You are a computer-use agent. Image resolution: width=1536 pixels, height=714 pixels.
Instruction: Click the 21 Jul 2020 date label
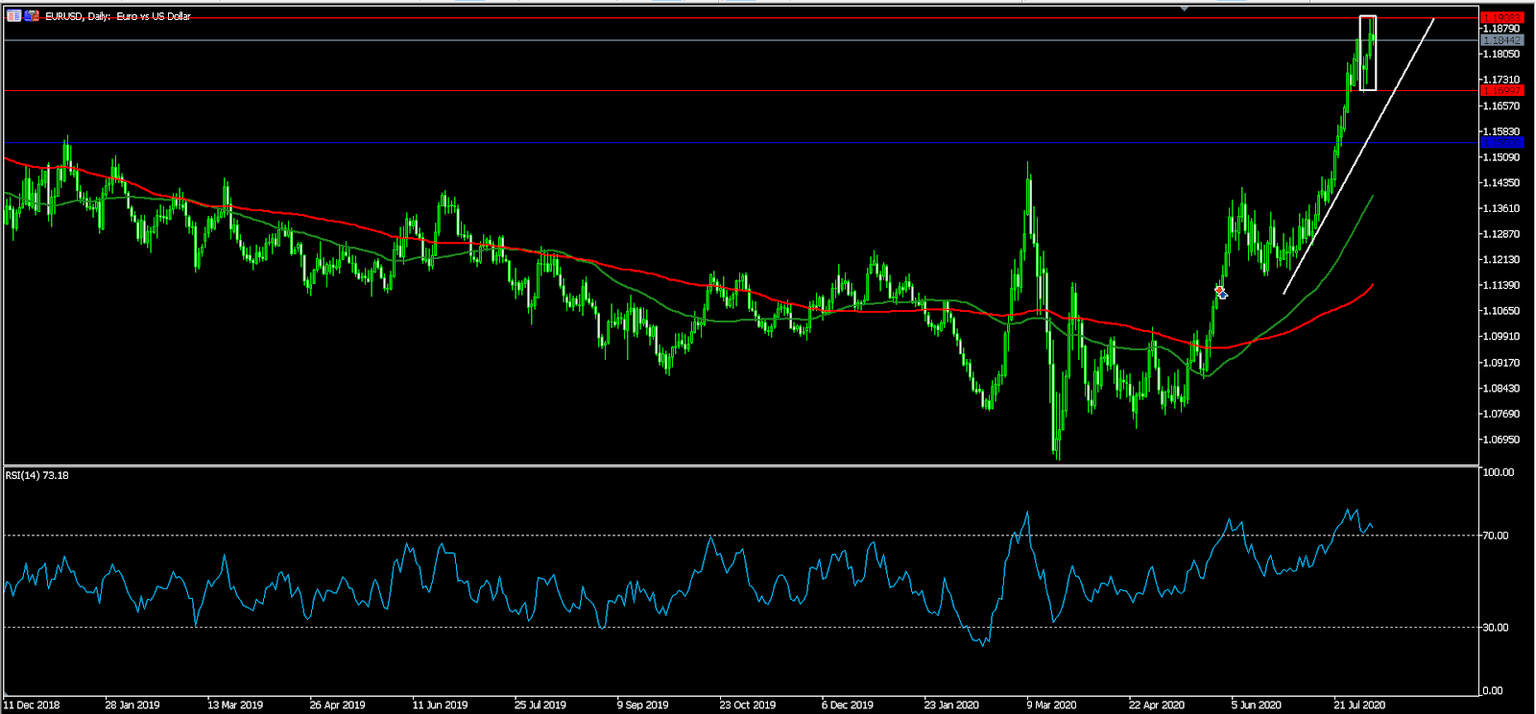point(1361,705)
